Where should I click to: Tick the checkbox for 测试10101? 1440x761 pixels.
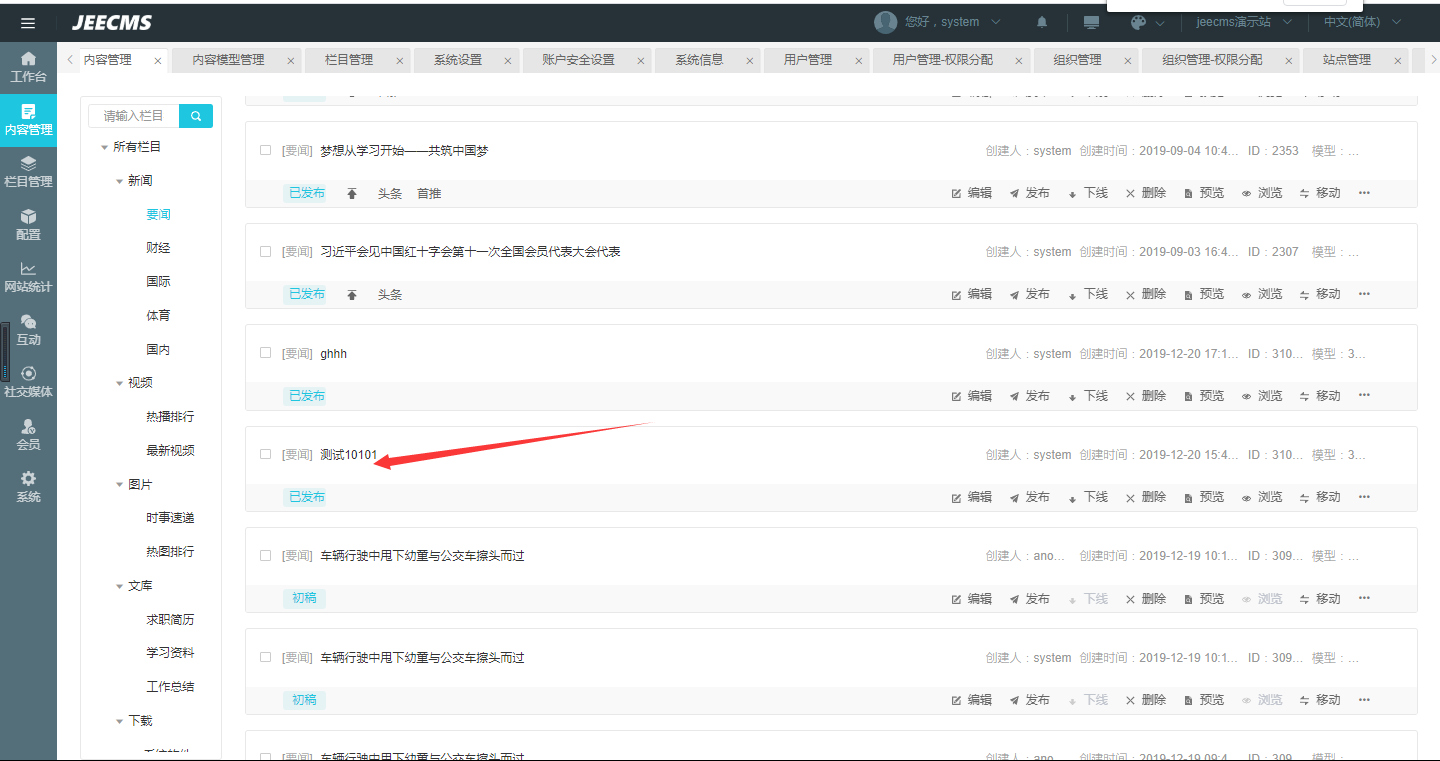pos(265,455)
